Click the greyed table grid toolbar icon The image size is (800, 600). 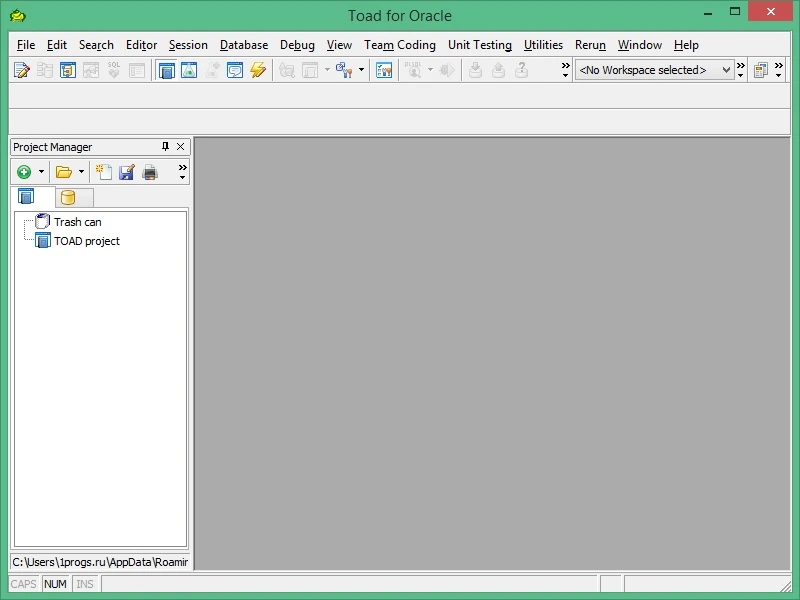coord(137,70)
